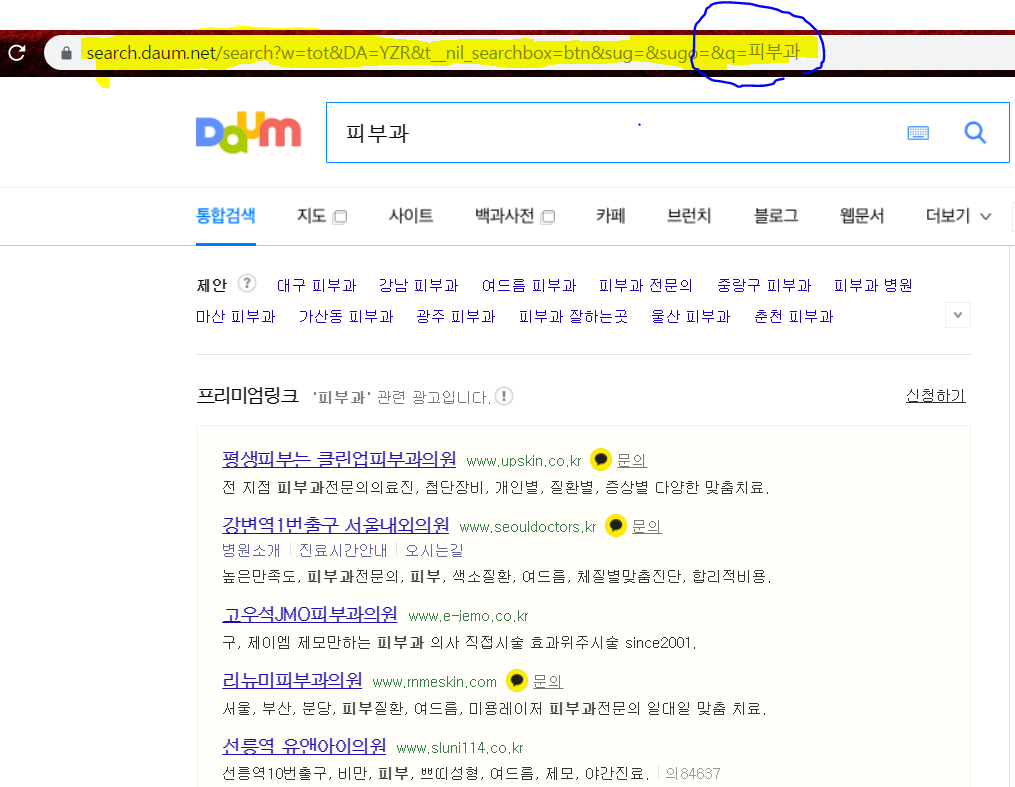1015x787 pixels.
Task: Click the 프리미엄링크 section heading
Action: [x=247, y=395]
